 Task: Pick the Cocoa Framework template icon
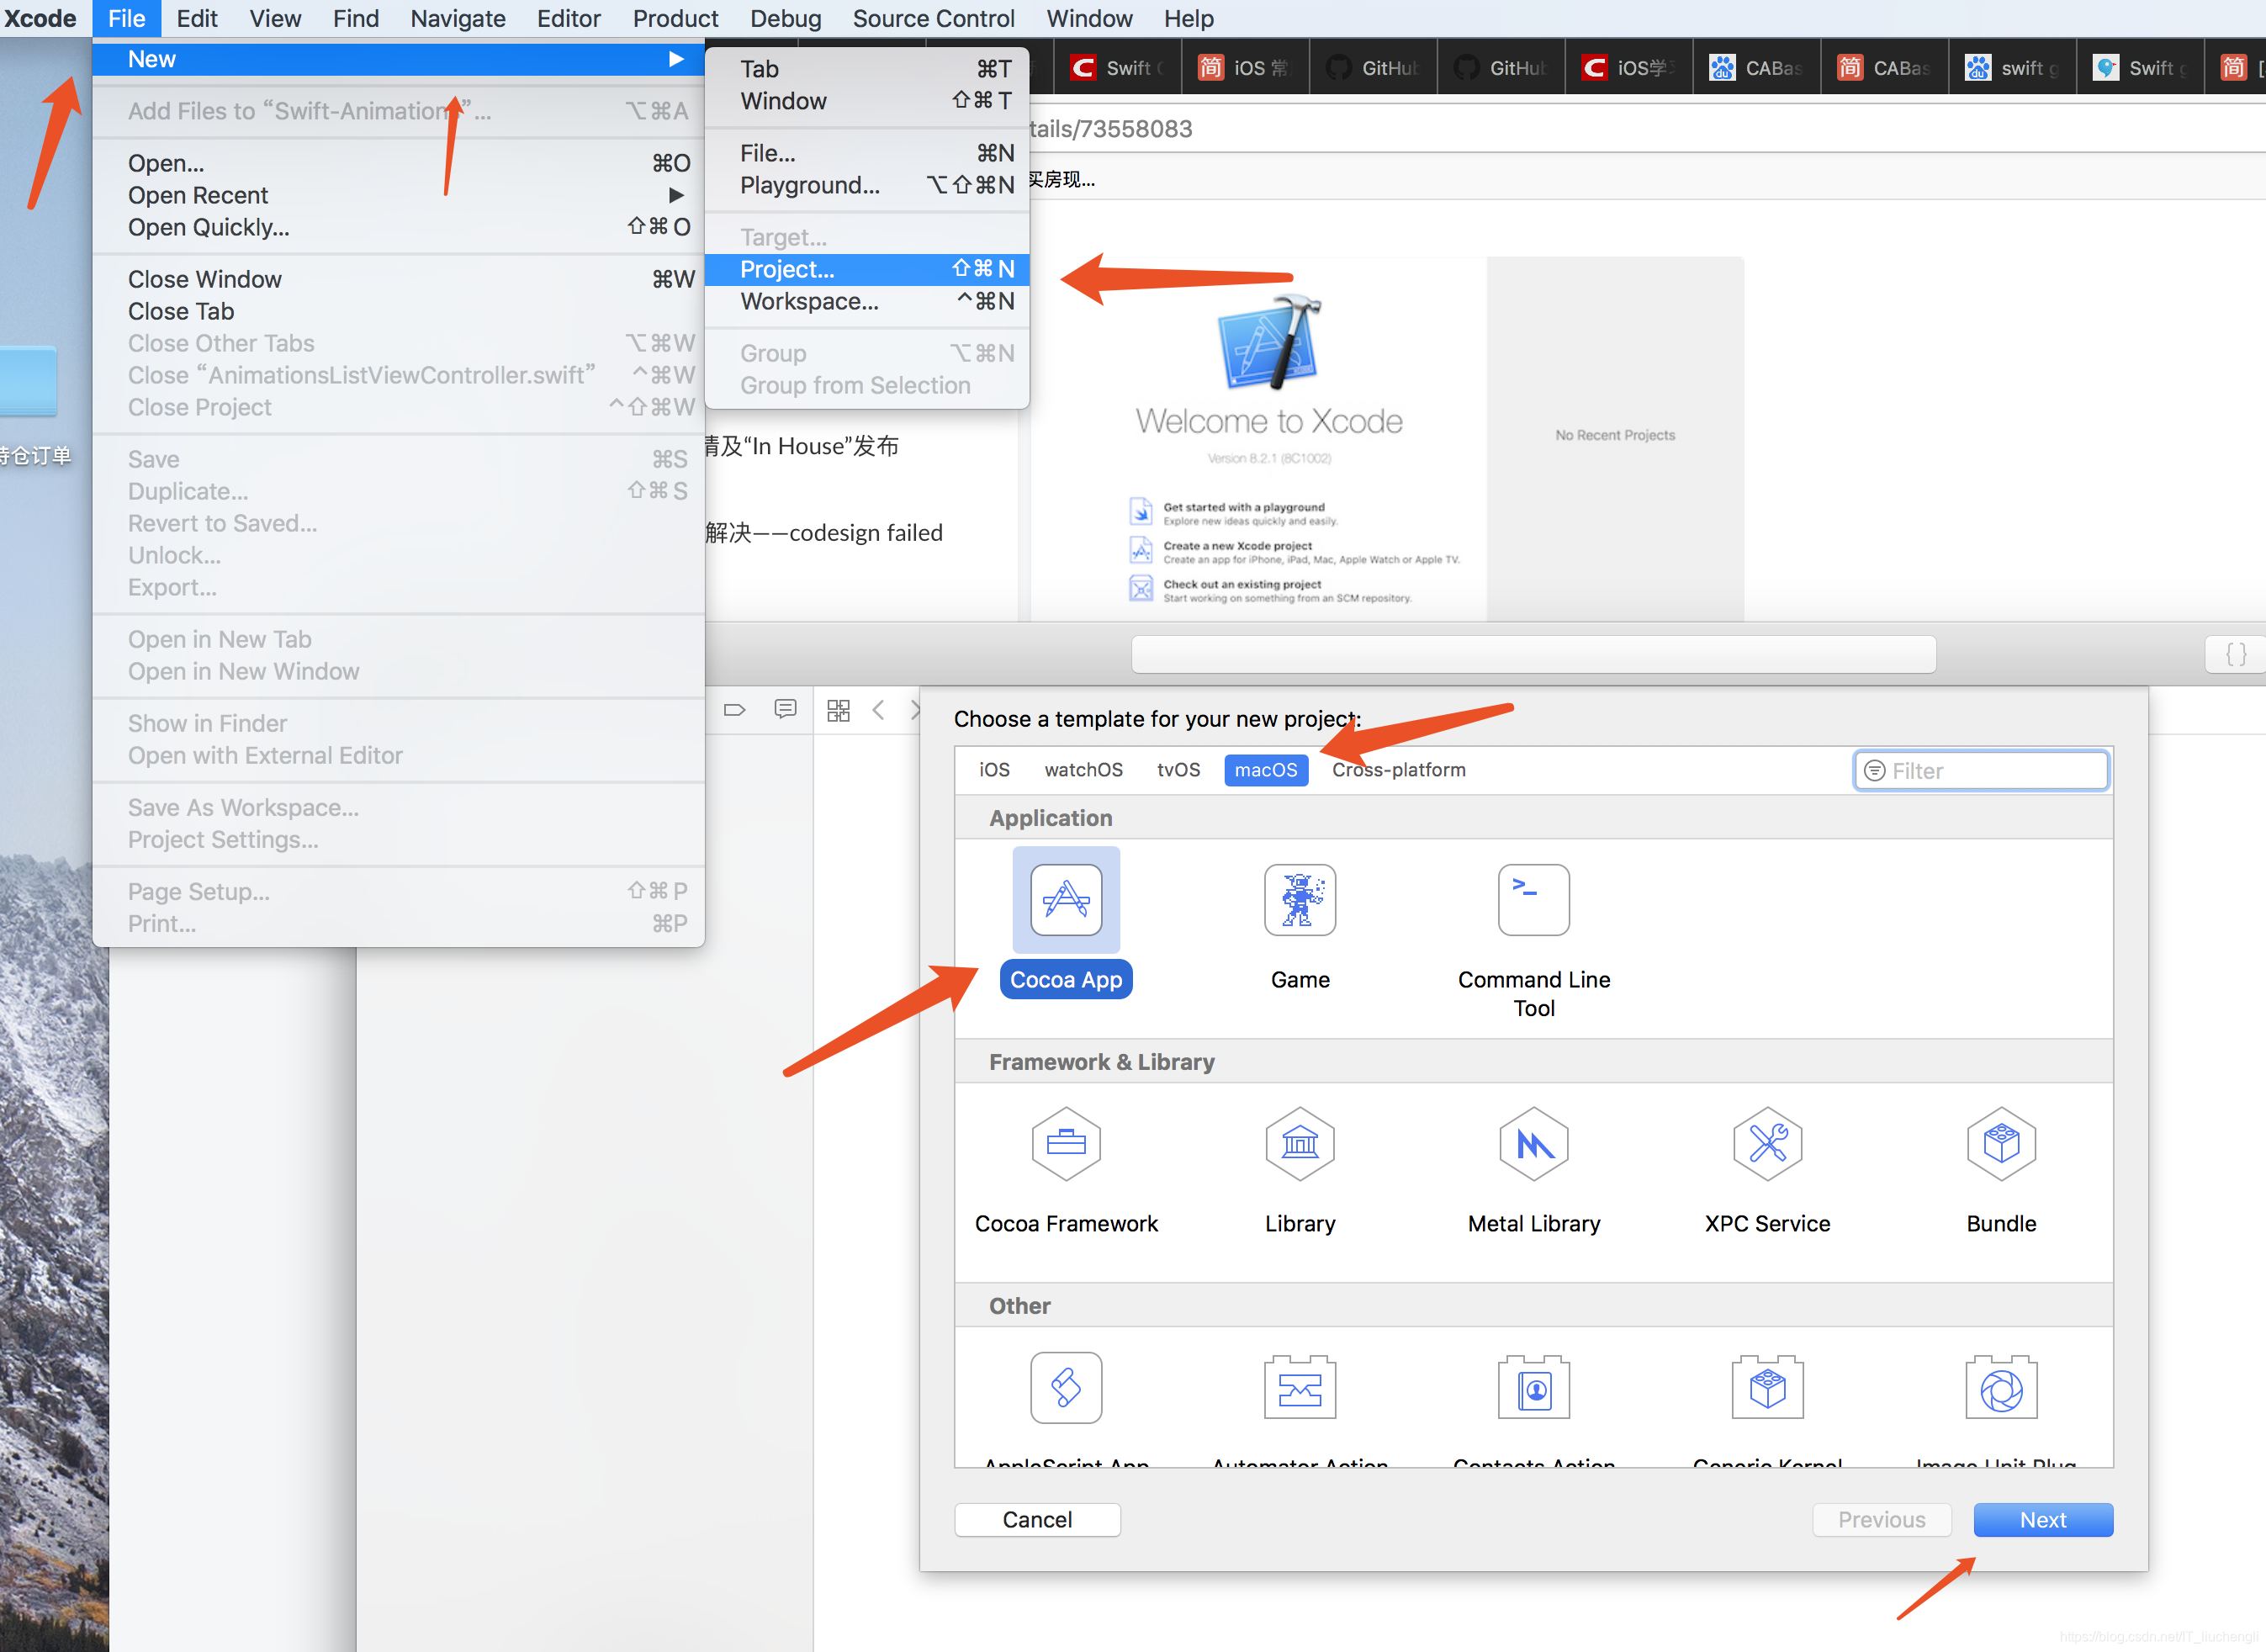coord(1066,1143)
